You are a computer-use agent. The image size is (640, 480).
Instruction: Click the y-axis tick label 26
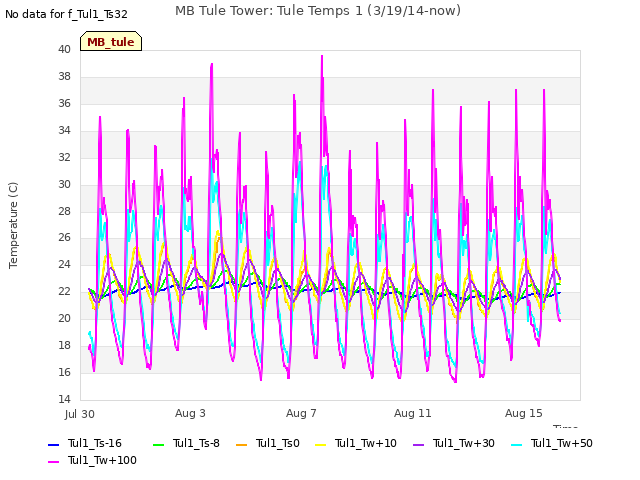point(64,238)
